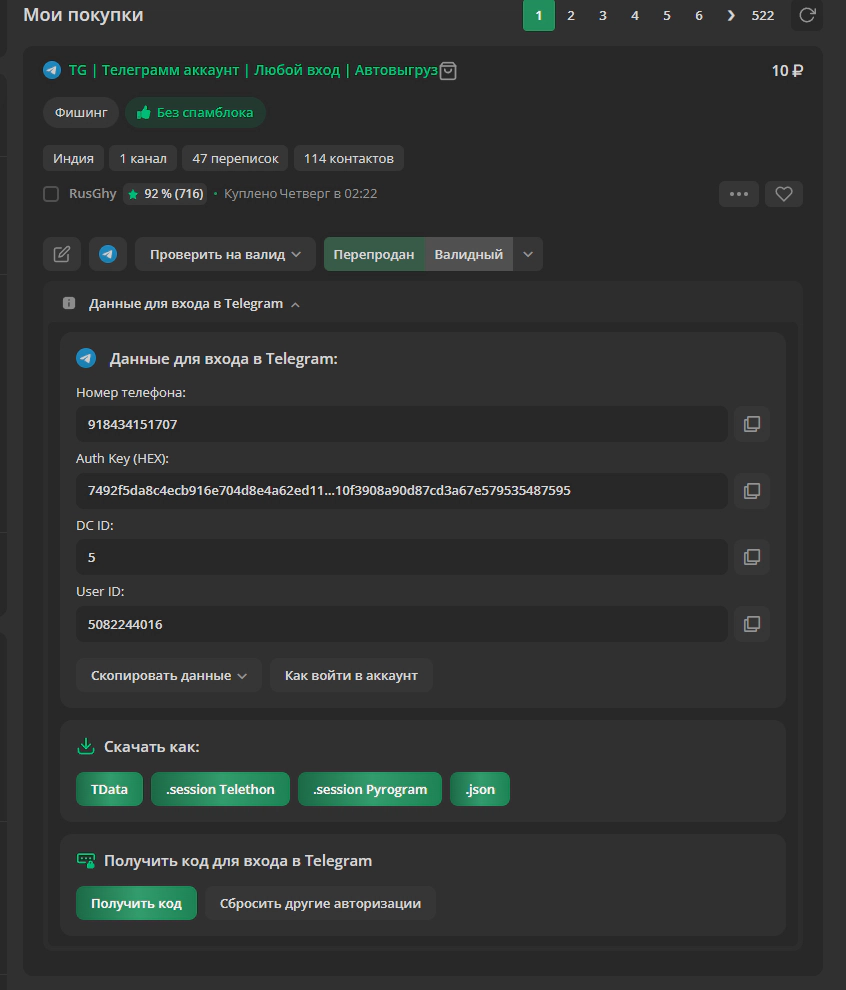Click the Индия tag
846x990 pixels.
pyautogui.click(x=73, y=158)
